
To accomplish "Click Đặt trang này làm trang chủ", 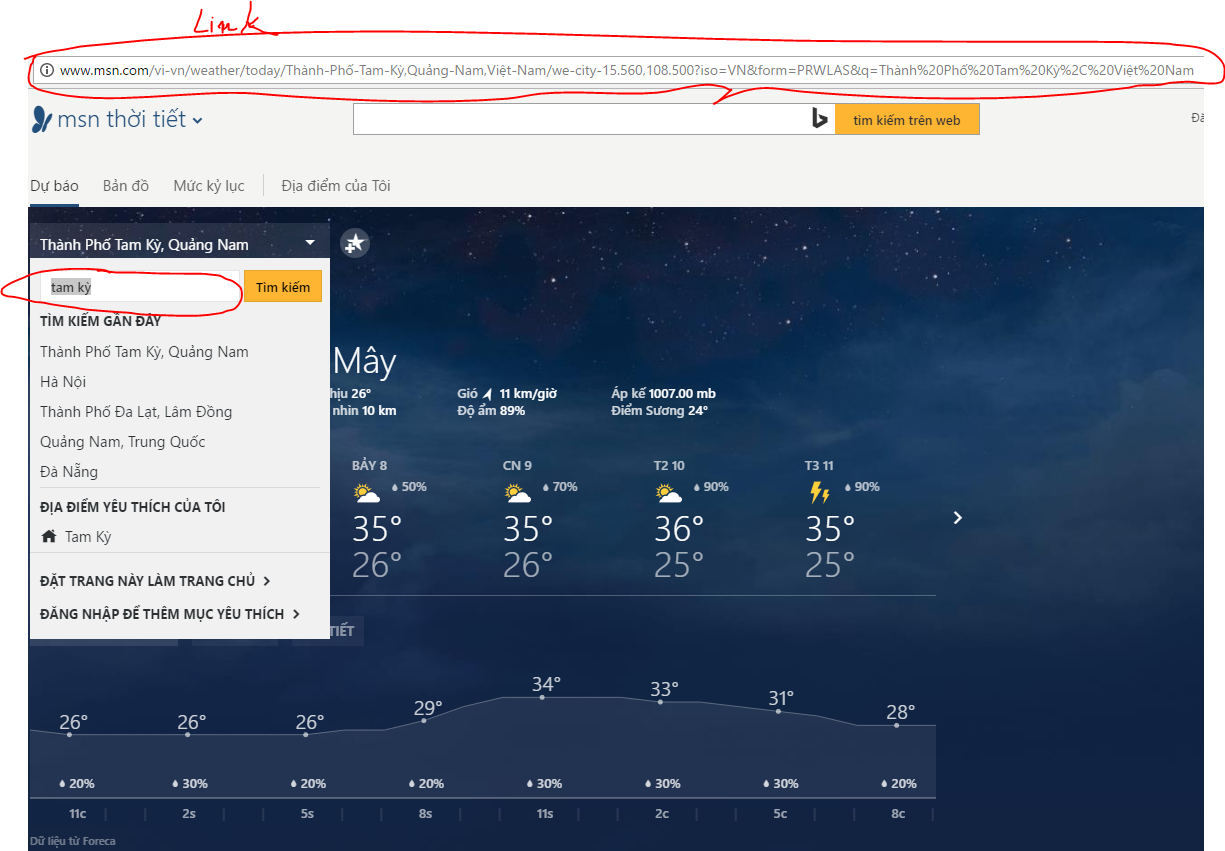I will point(155,581).
